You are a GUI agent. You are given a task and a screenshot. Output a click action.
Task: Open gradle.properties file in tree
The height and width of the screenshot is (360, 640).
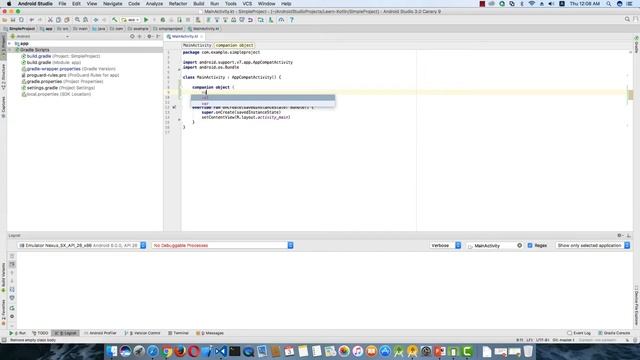tap(62, 82)
